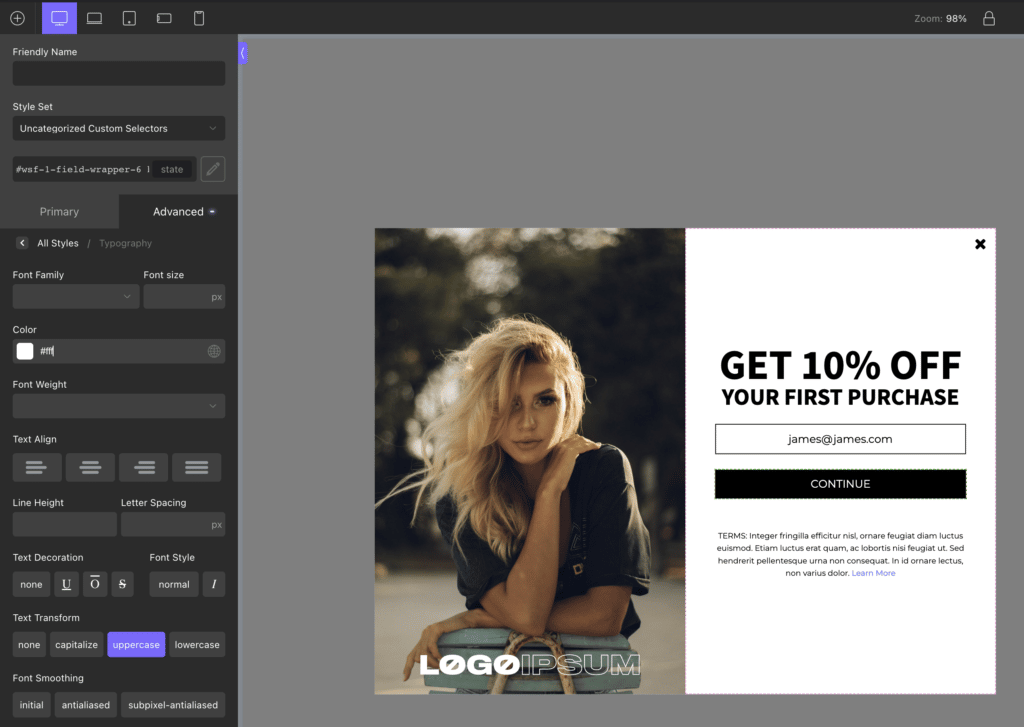Set font smoothing to subpixel-antialiased

pos(173,705)
